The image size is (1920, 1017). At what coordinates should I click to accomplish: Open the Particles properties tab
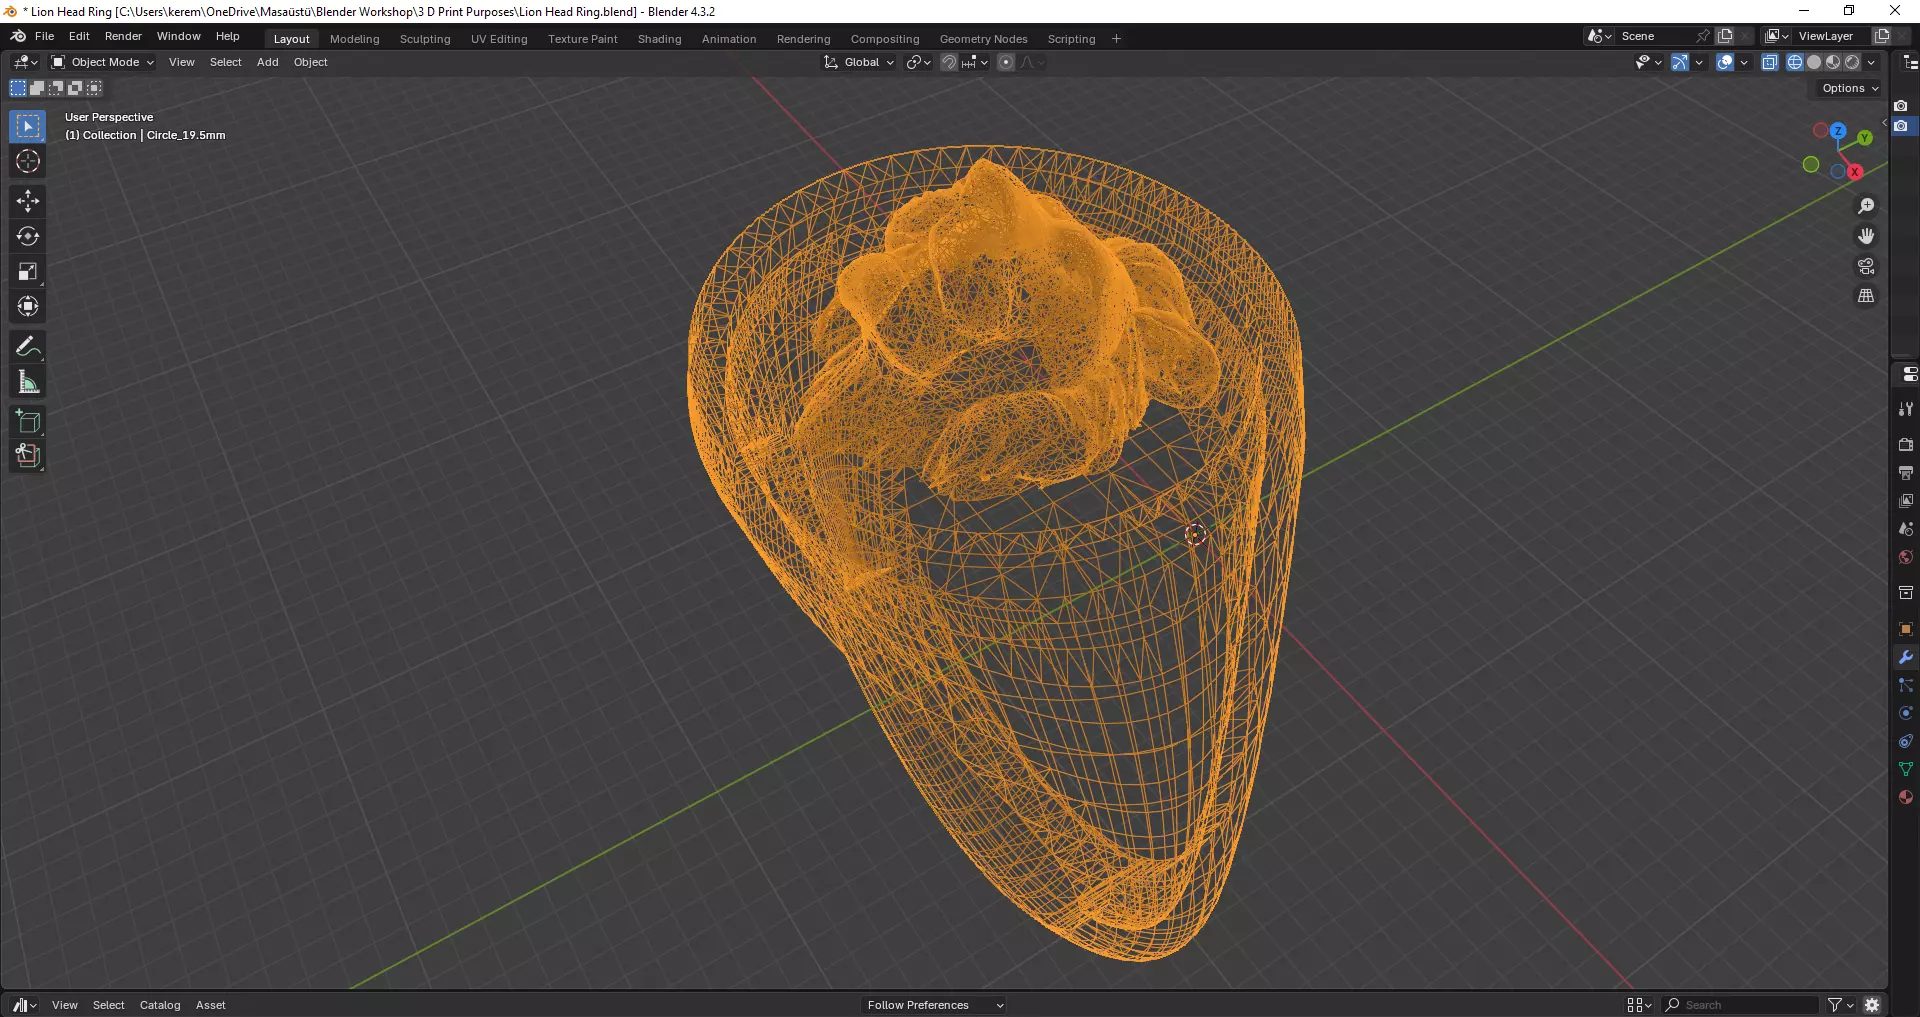[1906, 685]
